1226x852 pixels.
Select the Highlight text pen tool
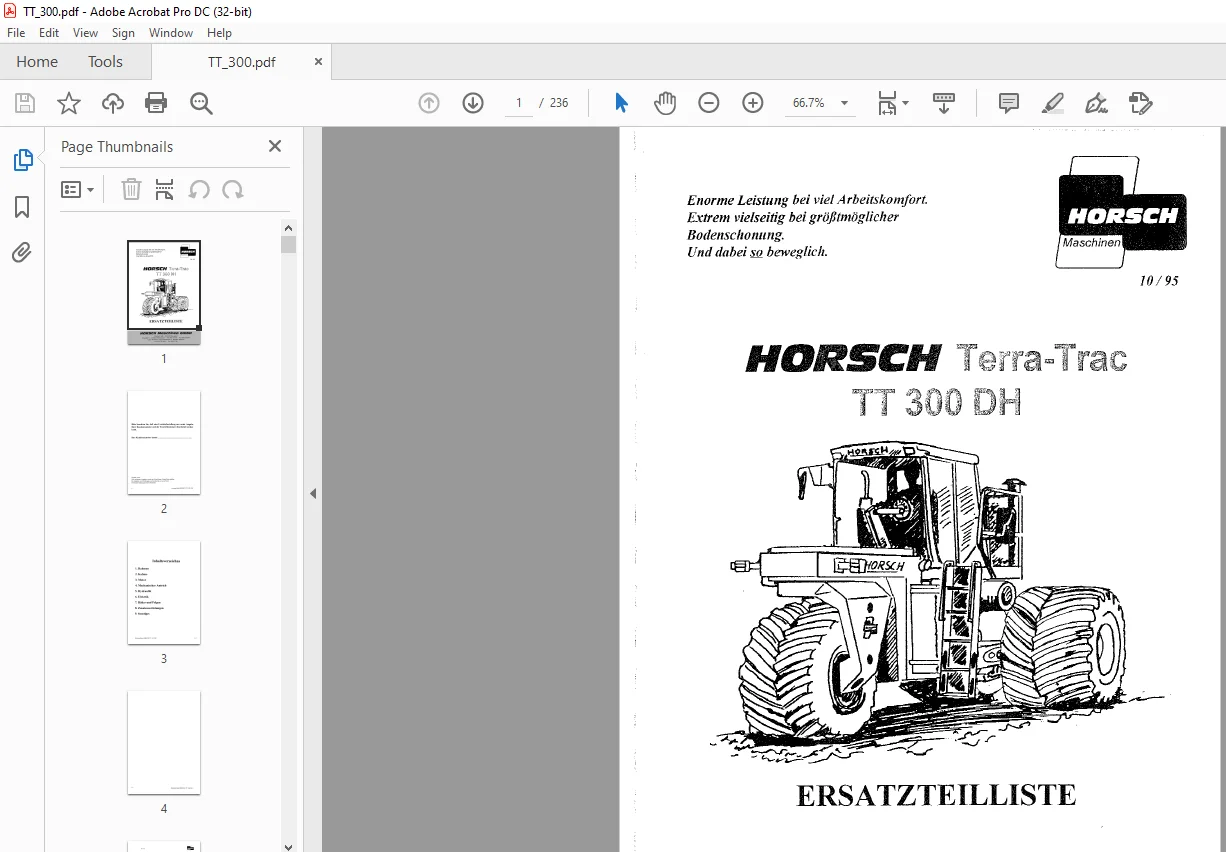(x=1052, y=103)
